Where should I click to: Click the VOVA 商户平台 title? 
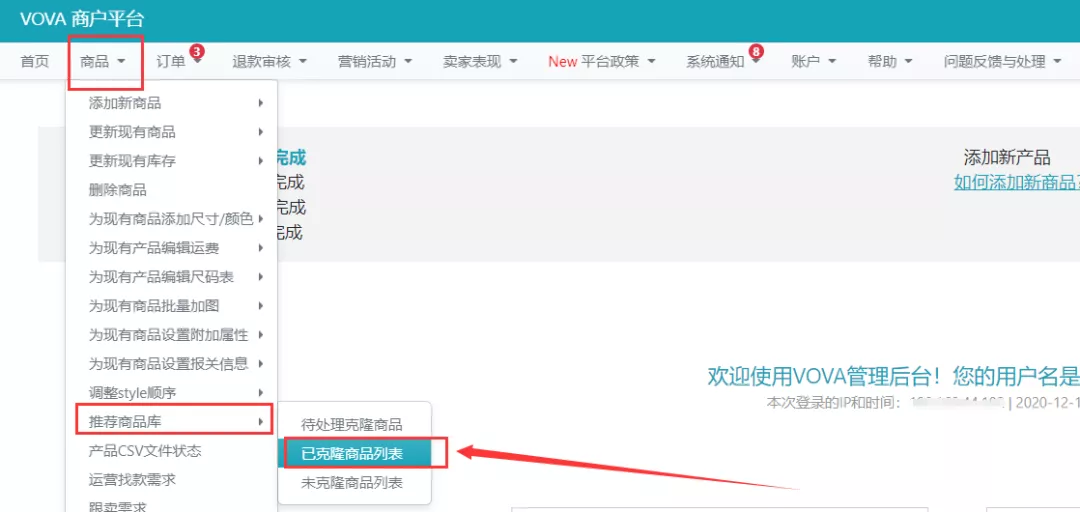82,19
